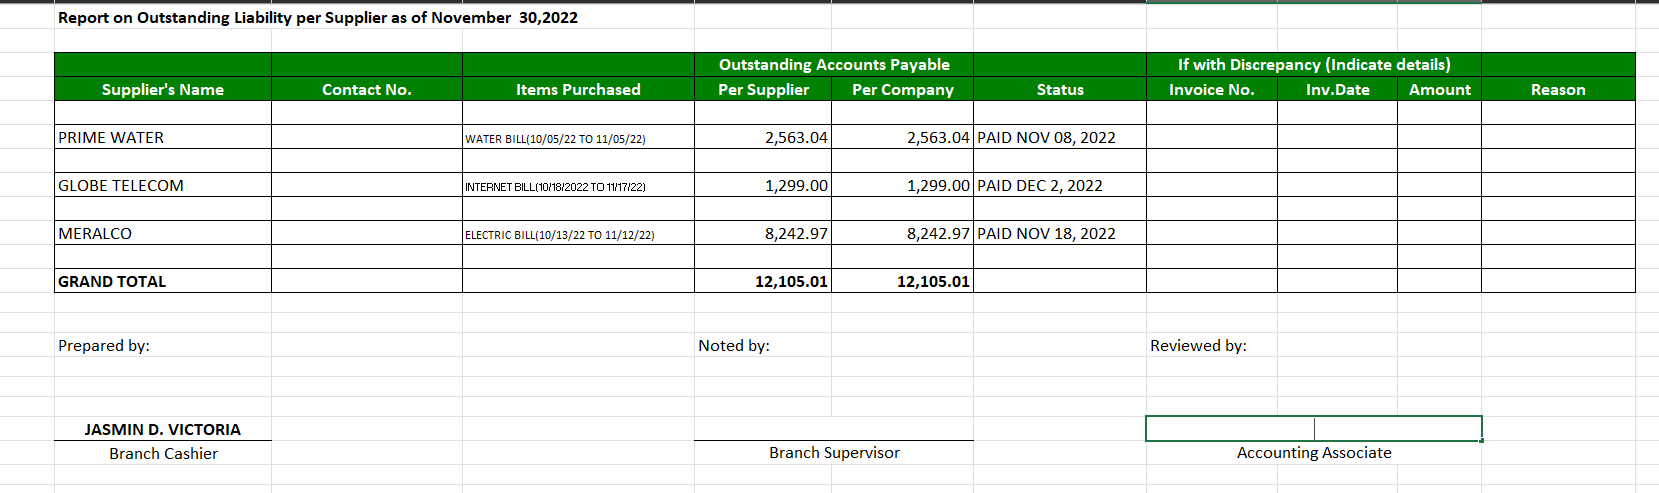Select the Supplier's Name header cell
Image resolution: width=1659 pixels, height=493 pixels.
click(x=163, y=89)
